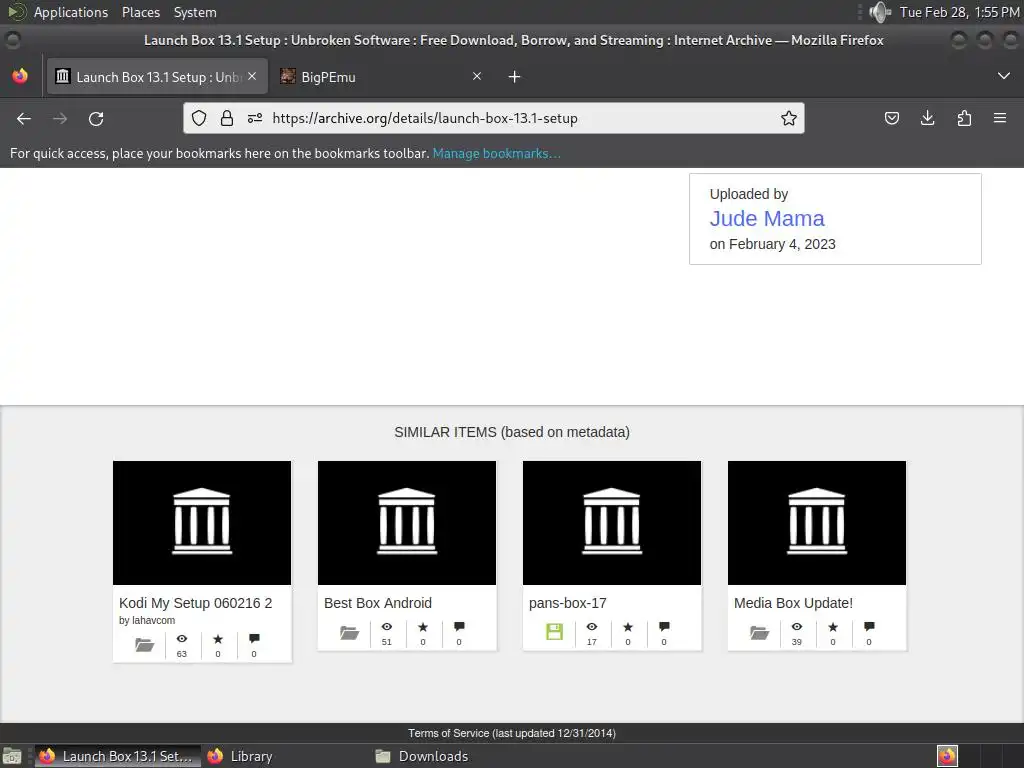Click Best Box Android folder icon

click(x=349, y=632)
